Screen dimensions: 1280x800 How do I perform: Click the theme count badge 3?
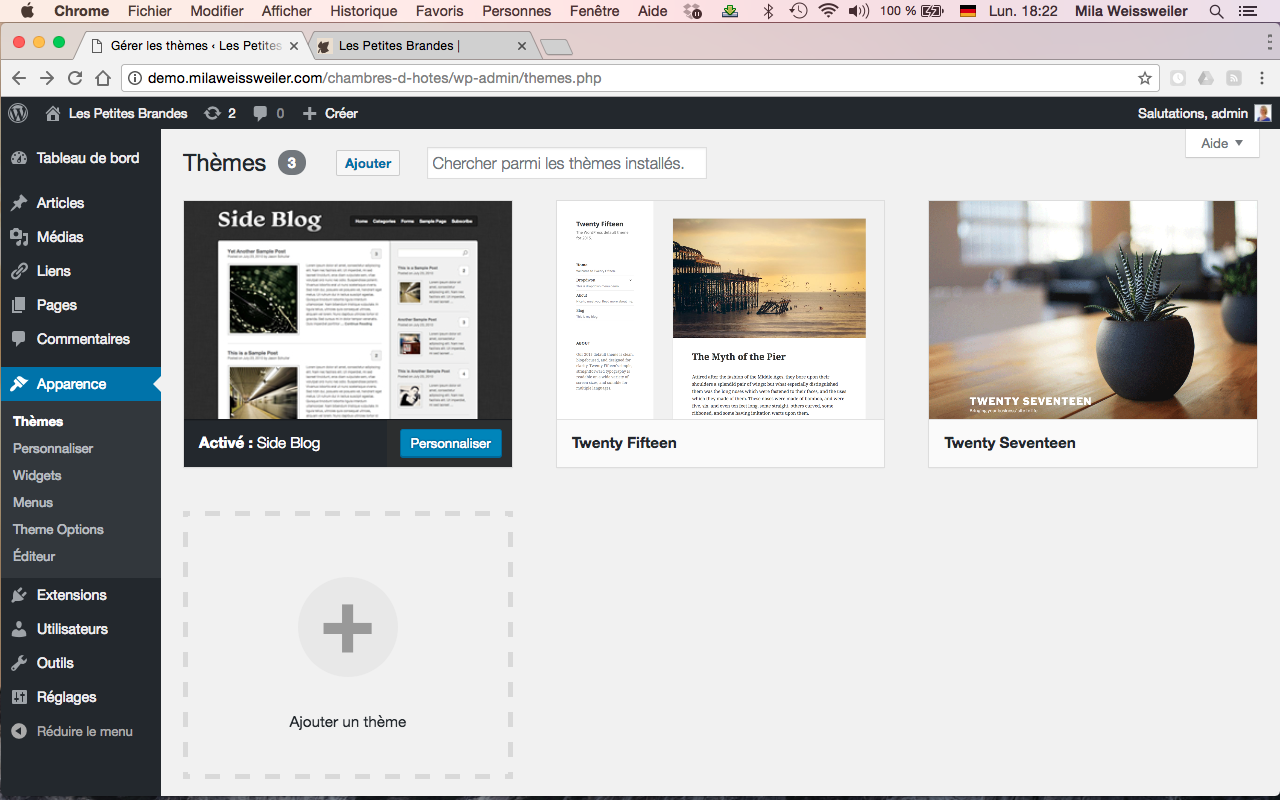(x=292, y=163)
